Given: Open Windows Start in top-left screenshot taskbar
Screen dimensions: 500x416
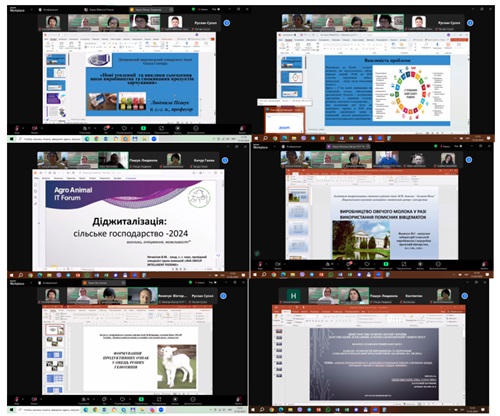Looking at the screenshot, I should [x=12, y=139].
